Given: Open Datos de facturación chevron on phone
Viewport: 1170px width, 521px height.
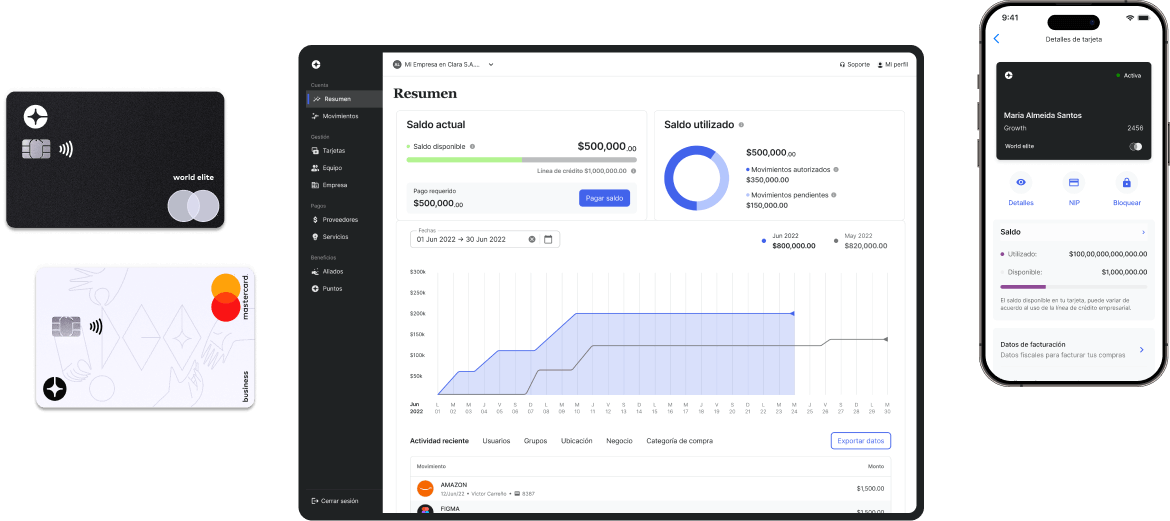Looking at the screenshot, I should tap(1141, 349).
